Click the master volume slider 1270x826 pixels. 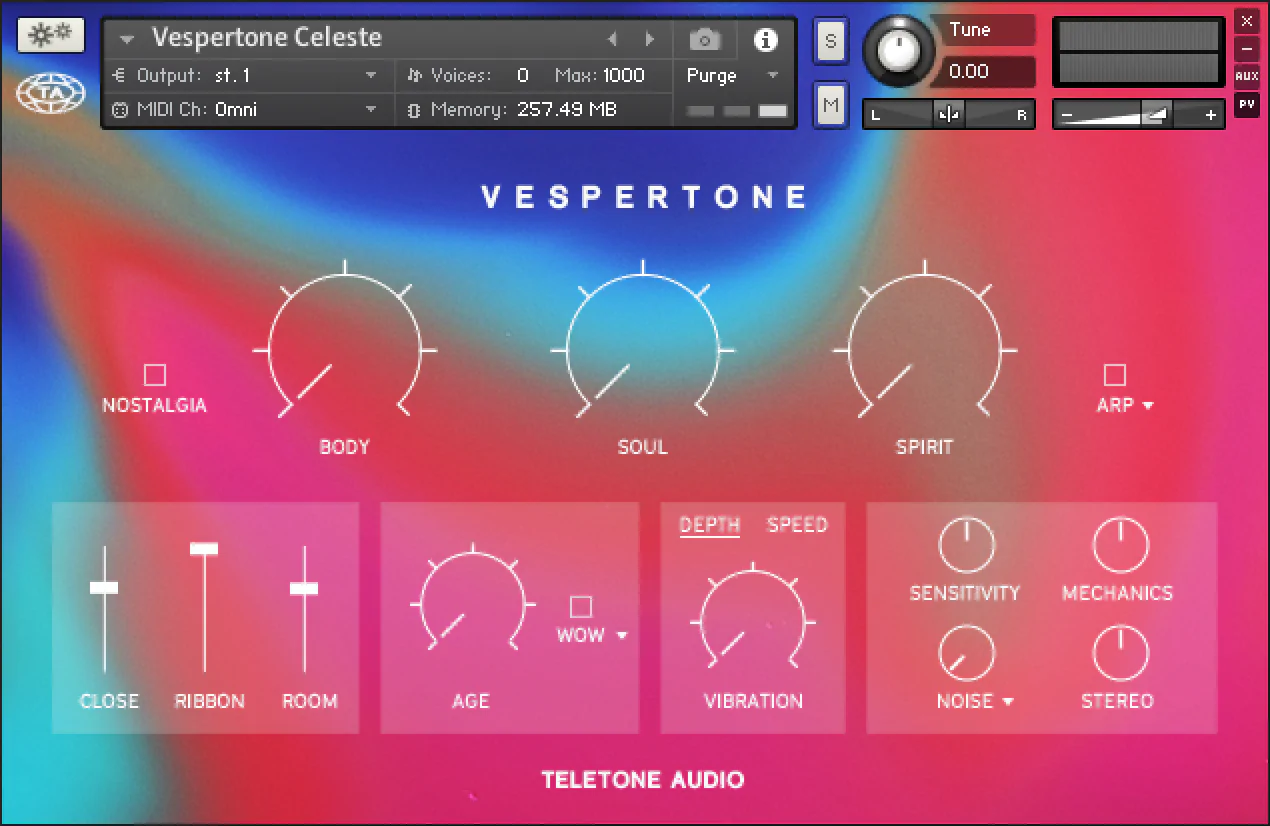coord(1139,115)
